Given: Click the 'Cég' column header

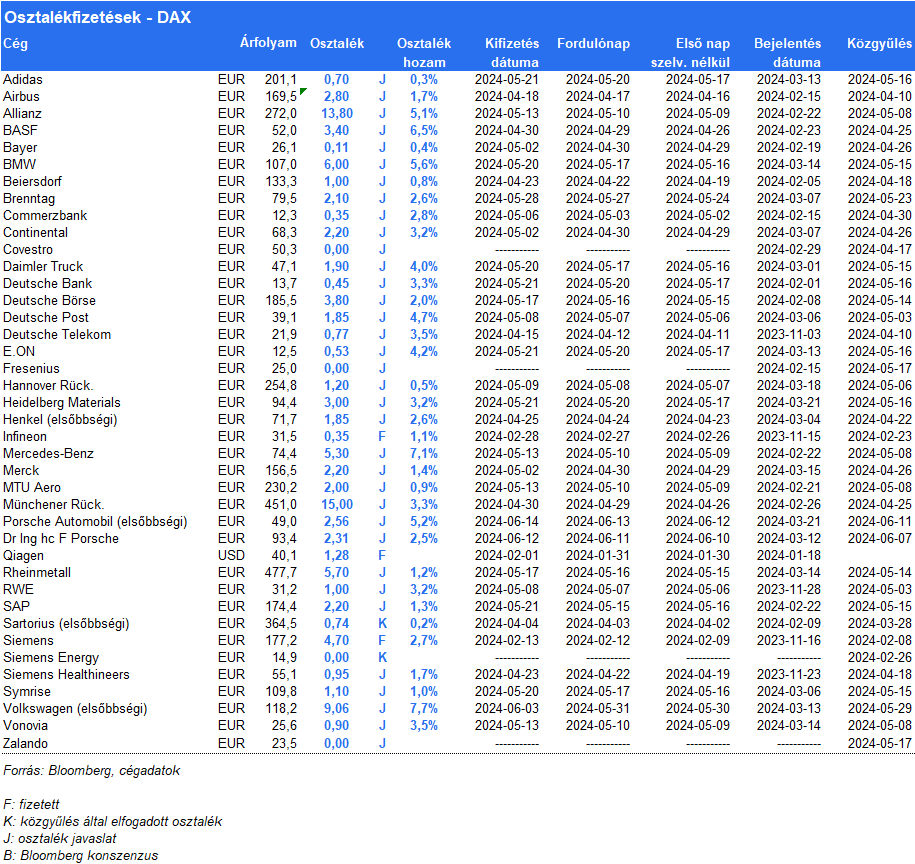Looking at the screenshot, I should (x=15, y=43).
